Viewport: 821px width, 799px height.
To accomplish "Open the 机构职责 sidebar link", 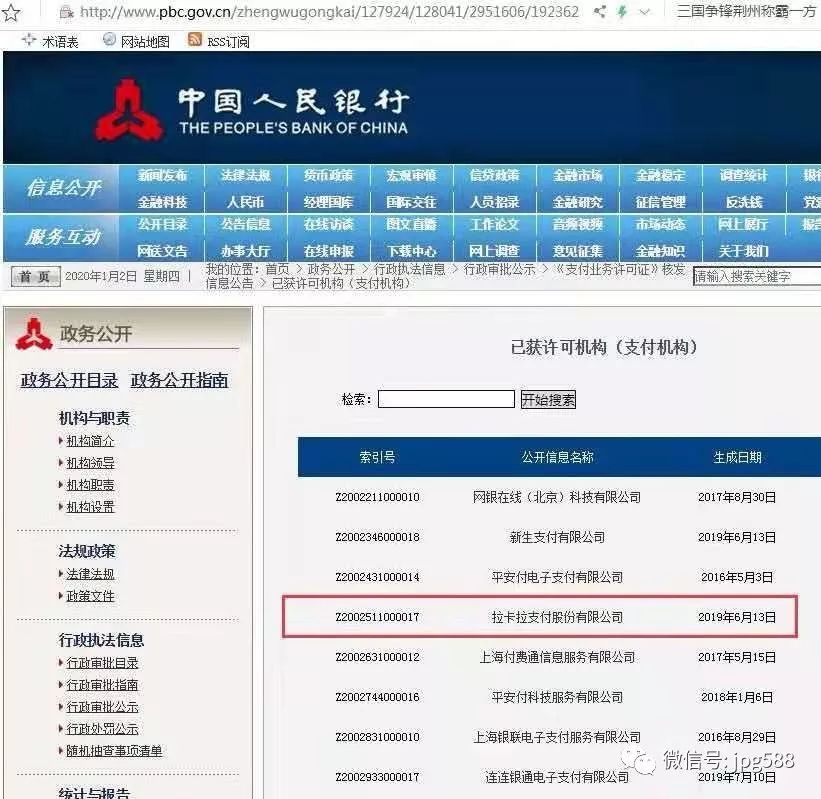I will tap(90, 485).
